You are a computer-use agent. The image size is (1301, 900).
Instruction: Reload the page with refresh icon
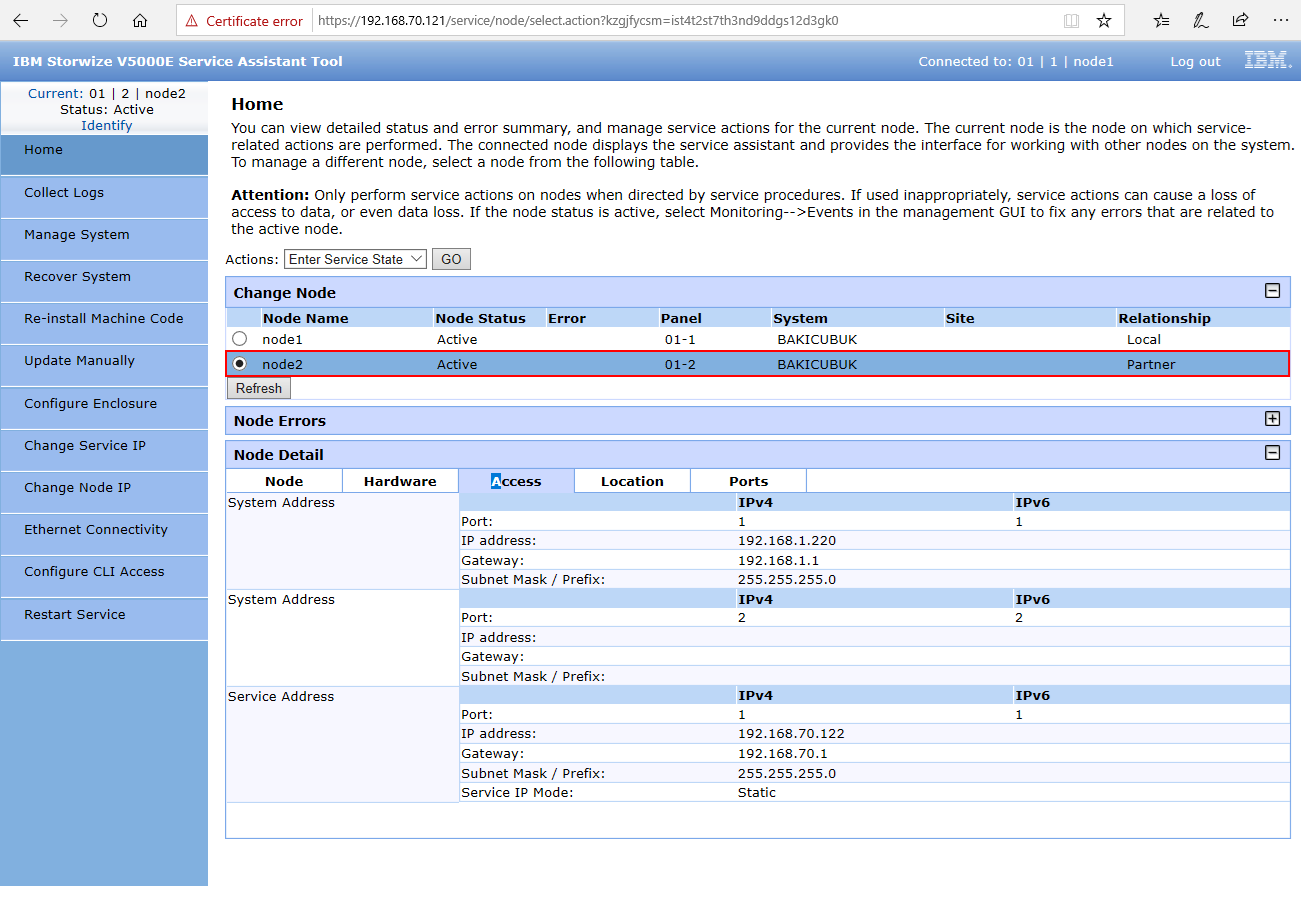(x=100, y=20)
